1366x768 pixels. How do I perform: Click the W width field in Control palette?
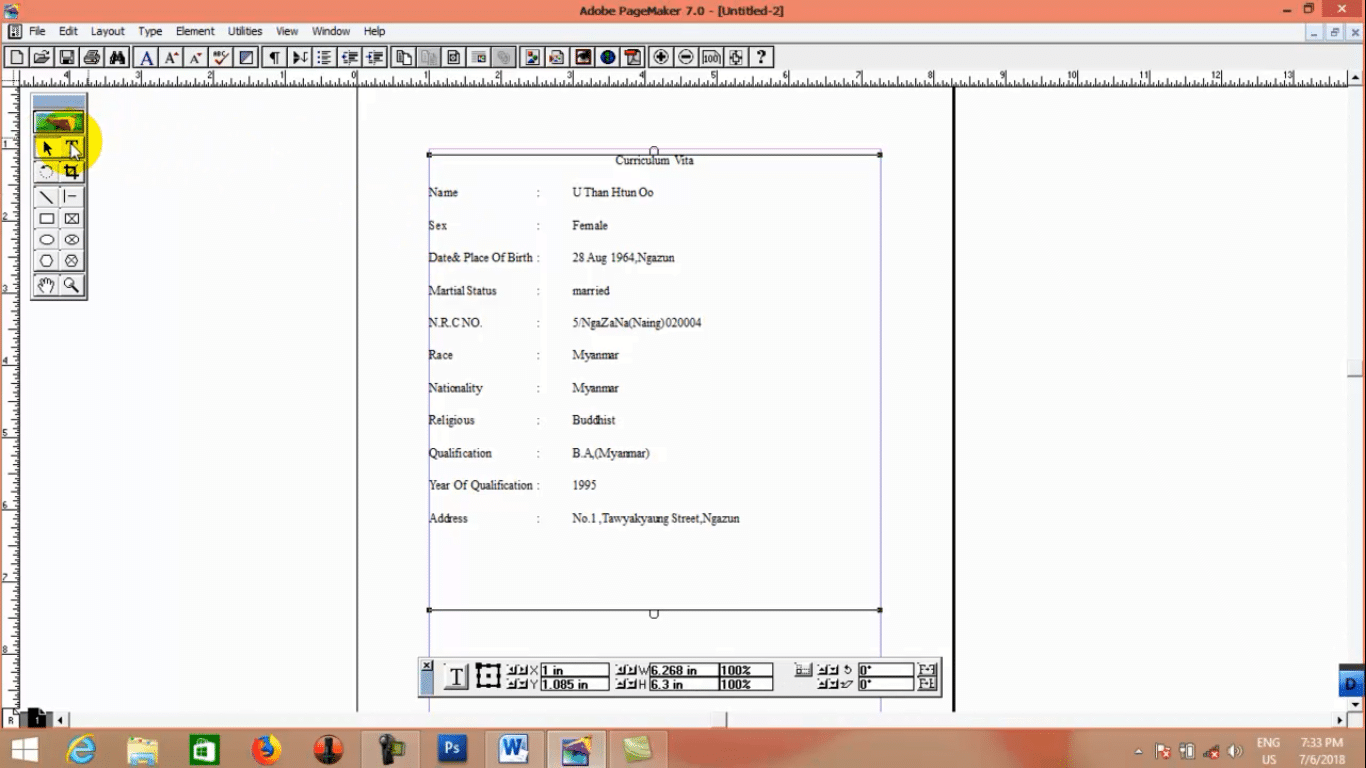[685, 670]
